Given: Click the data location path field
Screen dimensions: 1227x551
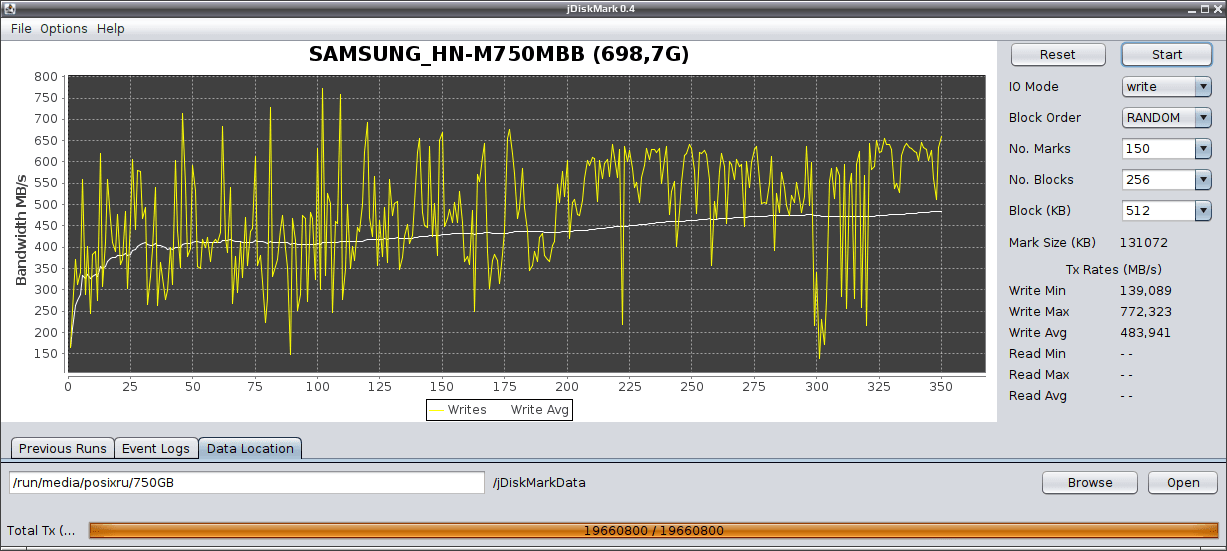Looking at the screenshot, I should (x=247, y=482).
